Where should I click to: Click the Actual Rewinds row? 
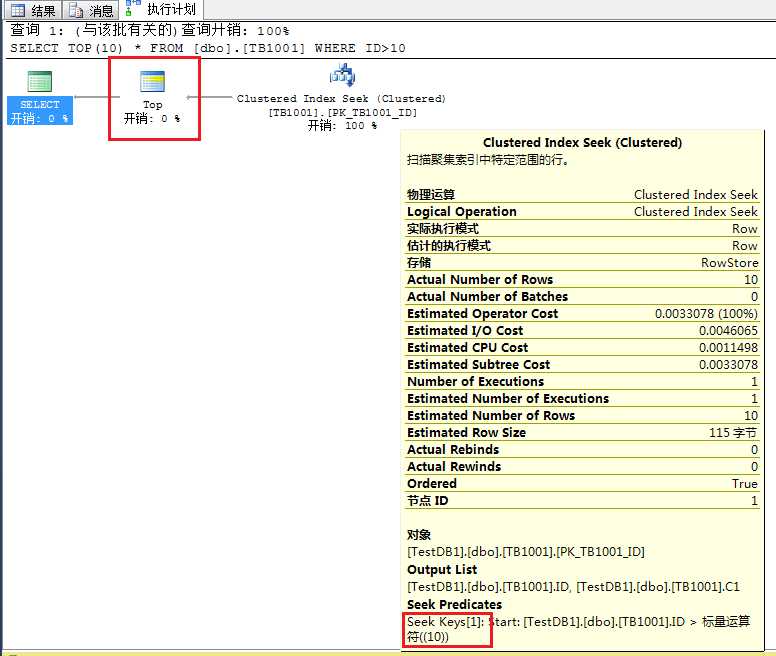tap(582, 466)
